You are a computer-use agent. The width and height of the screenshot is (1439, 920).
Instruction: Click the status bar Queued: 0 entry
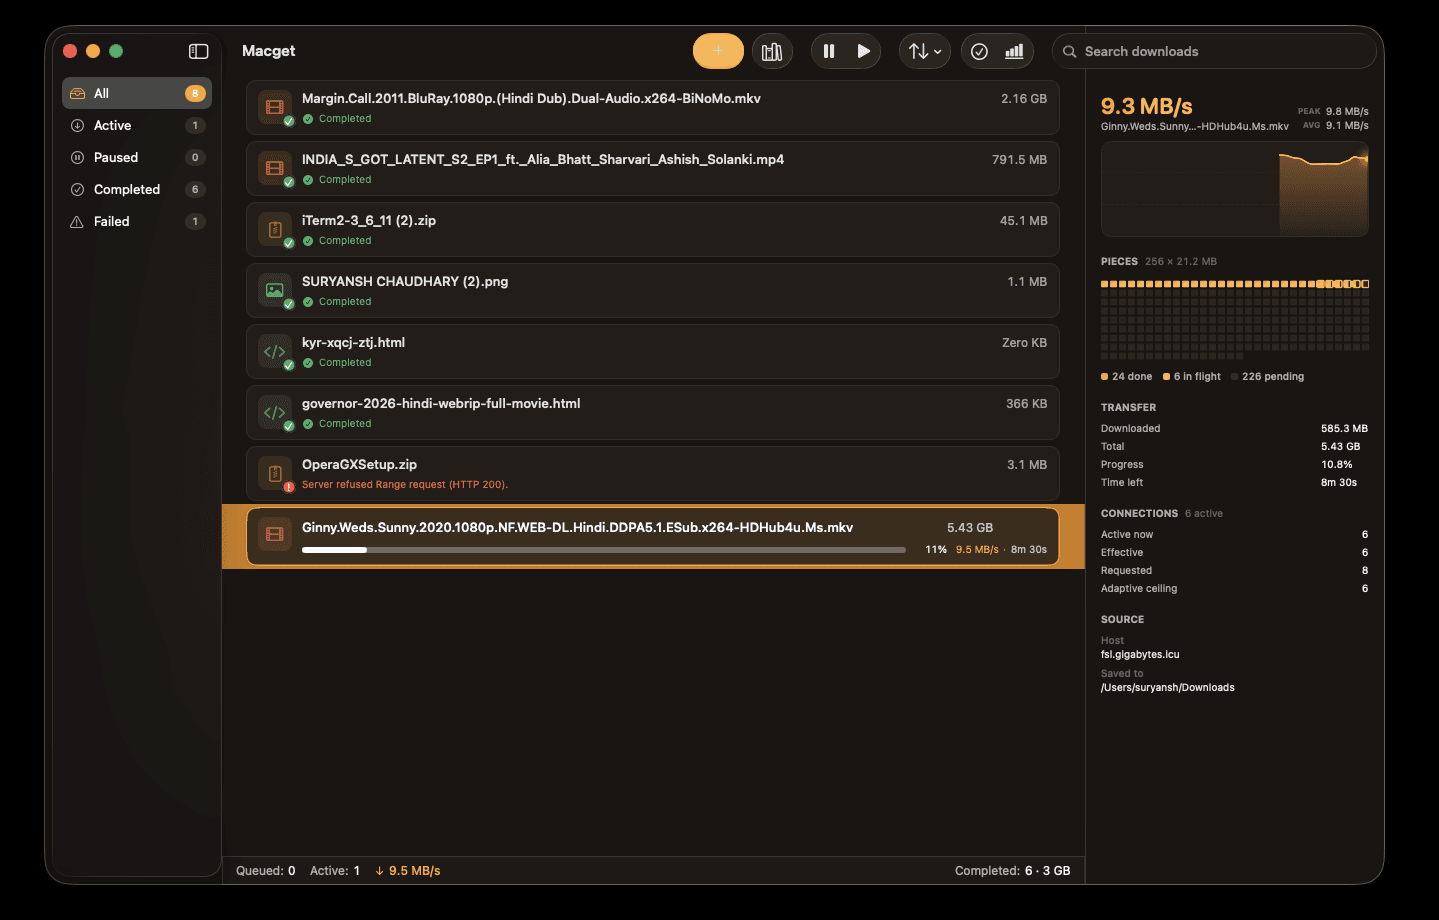266,871
